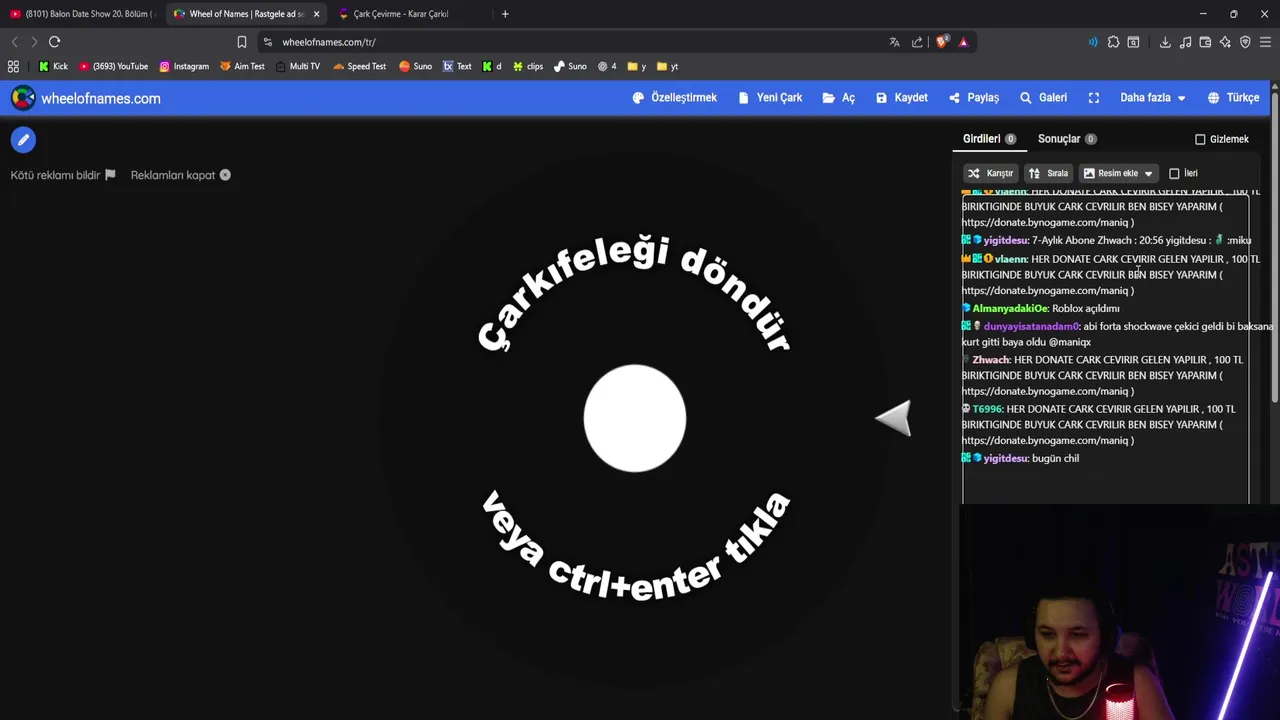Click the blue sound wave toolbar icon
The image size is (1280, 720).
coord(1092,42)
